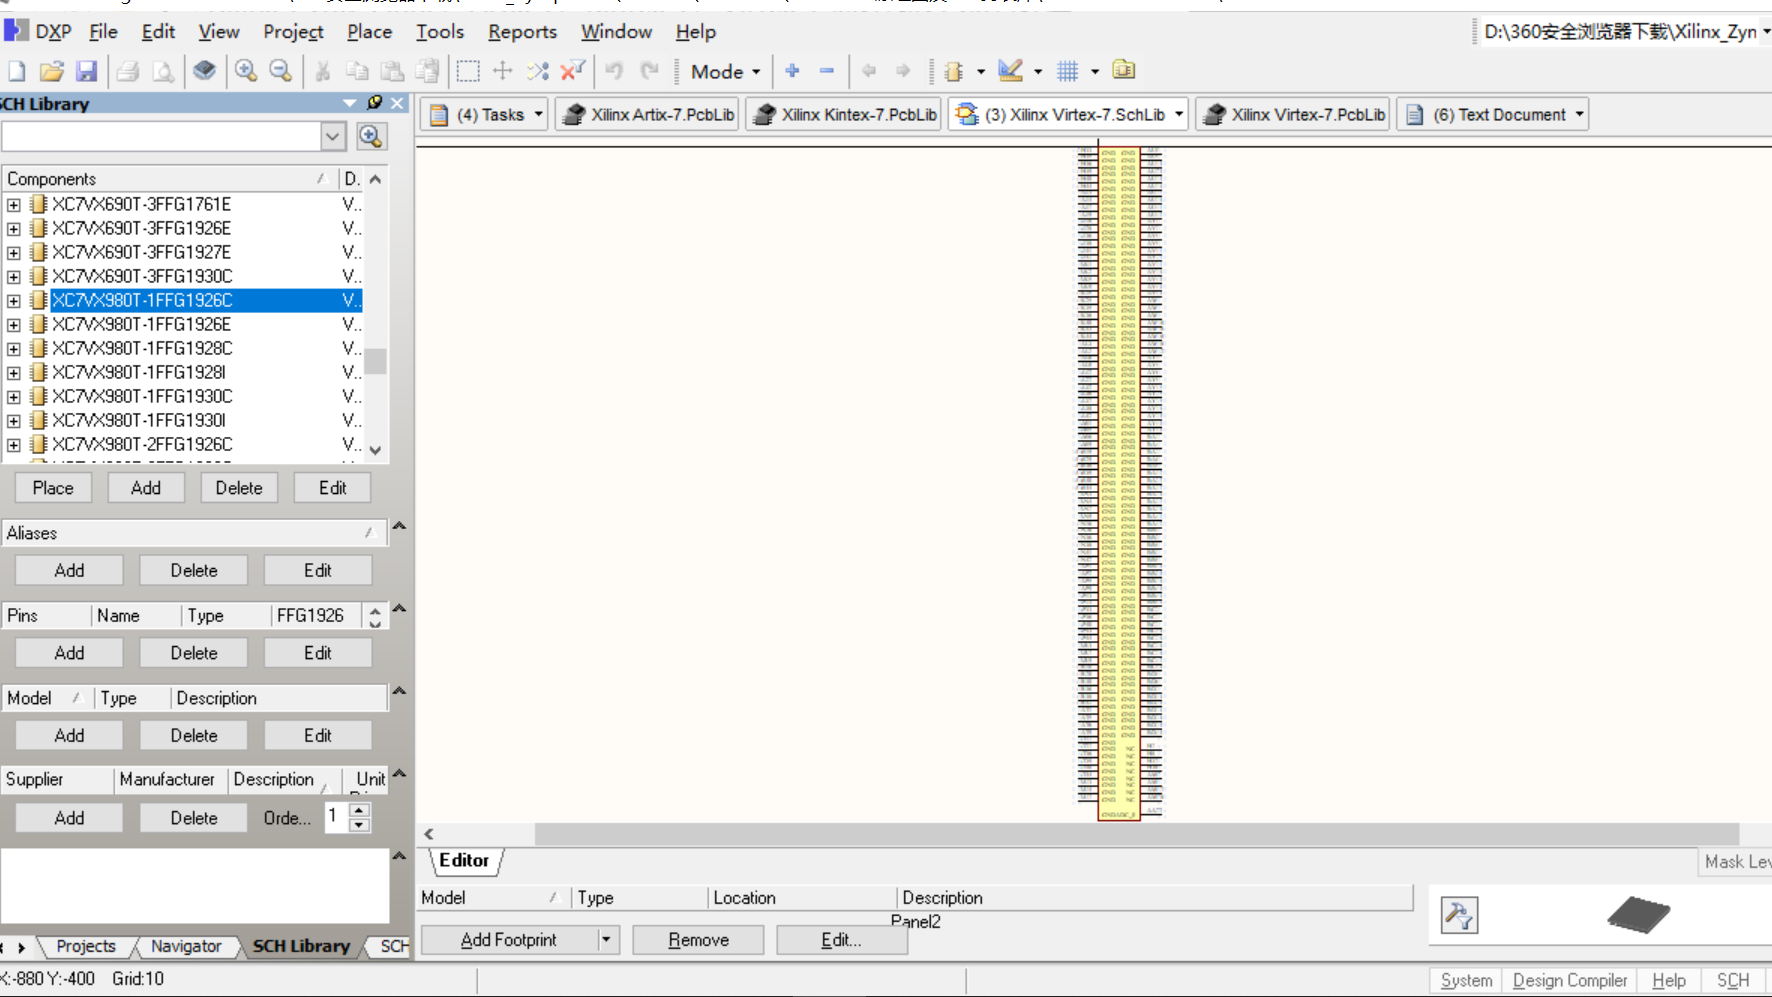Open Model Manager toolbar icon
The image size is (1772, 997).
(x=1124, y=71)
